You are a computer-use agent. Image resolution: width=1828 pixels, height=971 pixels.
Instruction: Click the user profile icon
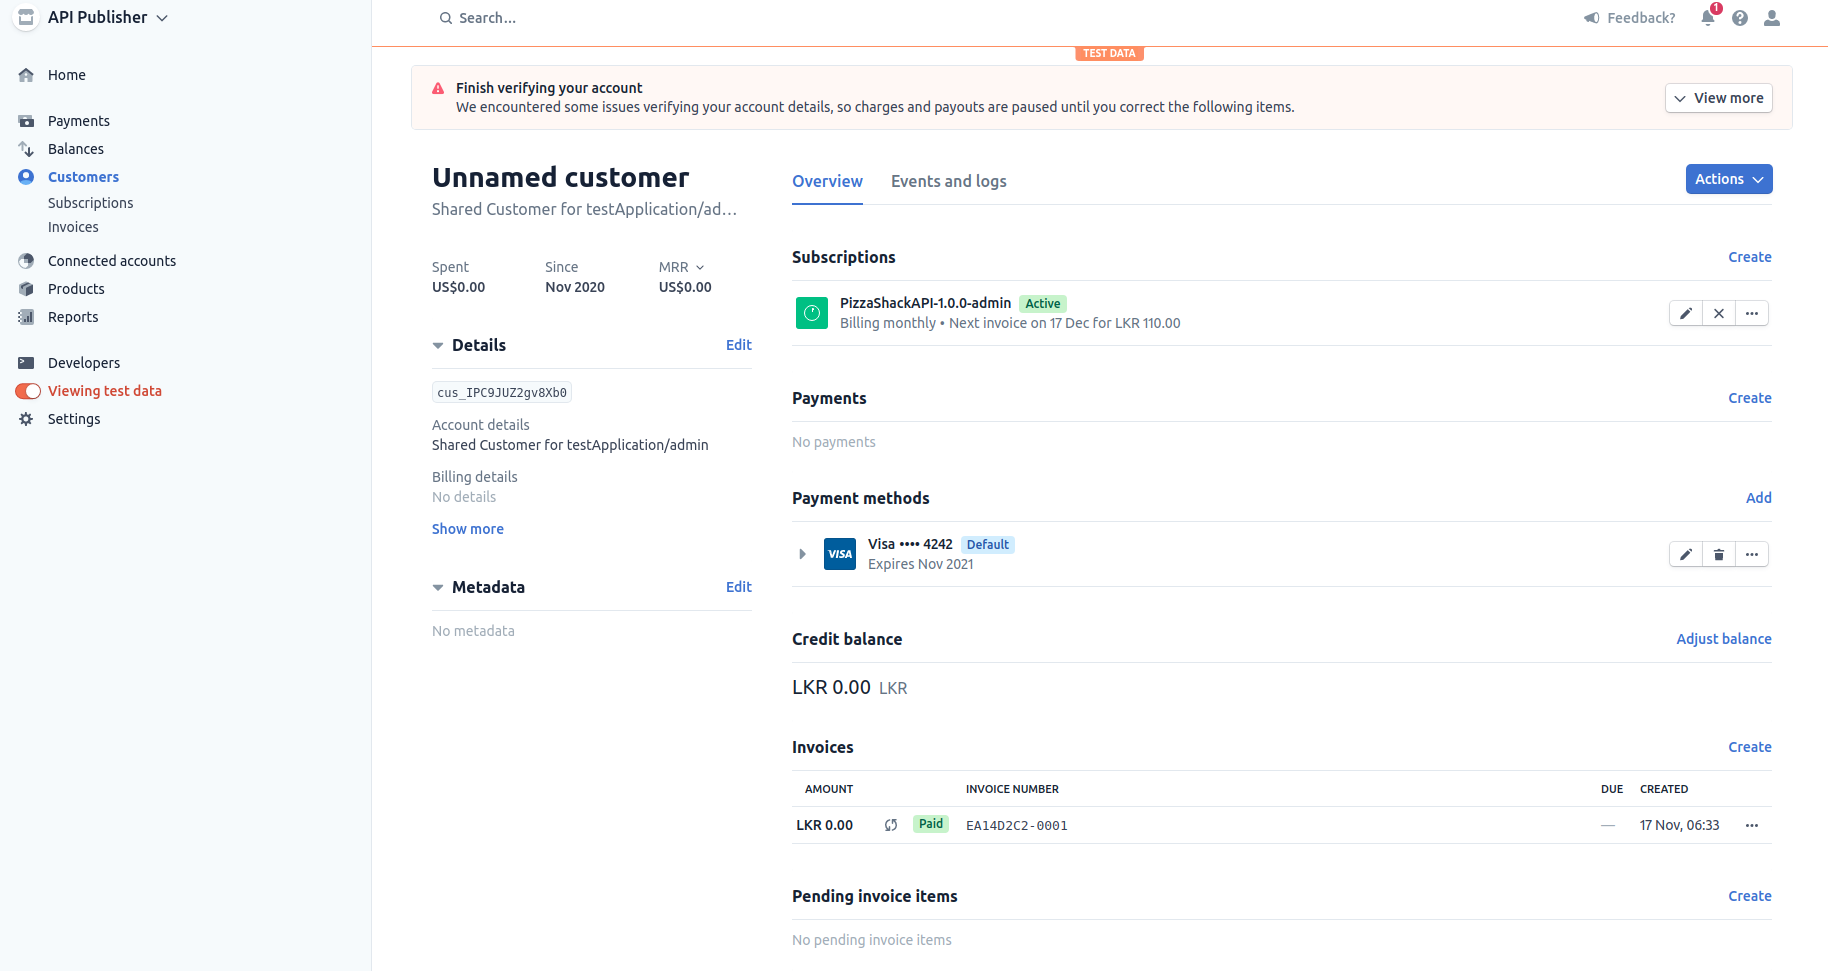coord(1772,17)
